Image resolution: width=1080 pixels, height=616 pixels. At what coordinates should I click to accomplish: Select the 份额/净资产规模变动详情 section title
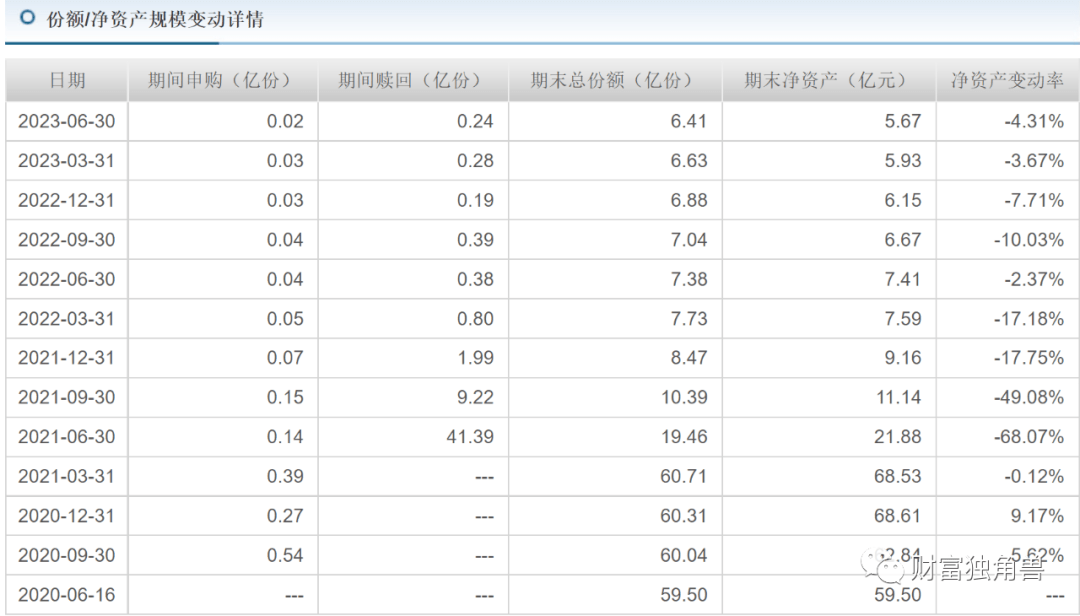click(x=155, y=19)
